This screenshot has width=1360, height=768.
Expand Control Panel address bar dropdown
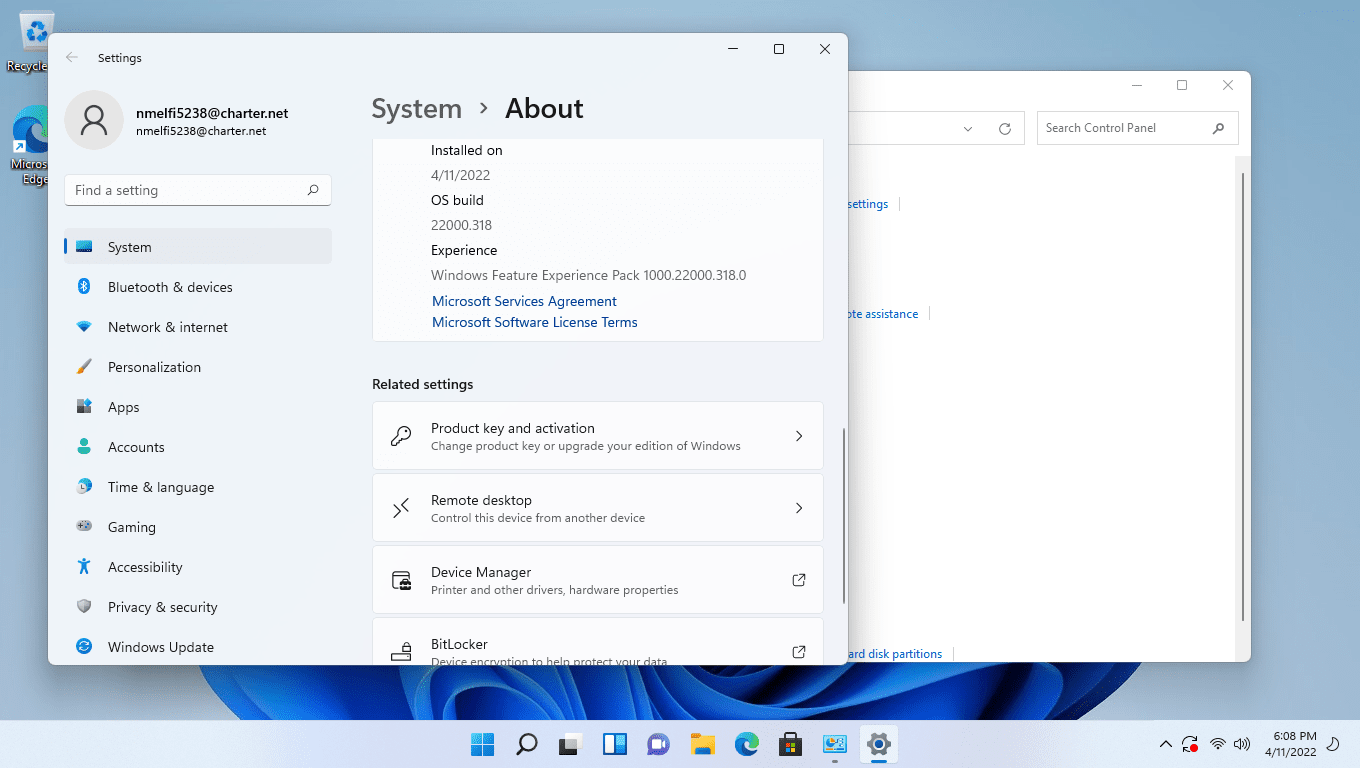tap(968, 128)
